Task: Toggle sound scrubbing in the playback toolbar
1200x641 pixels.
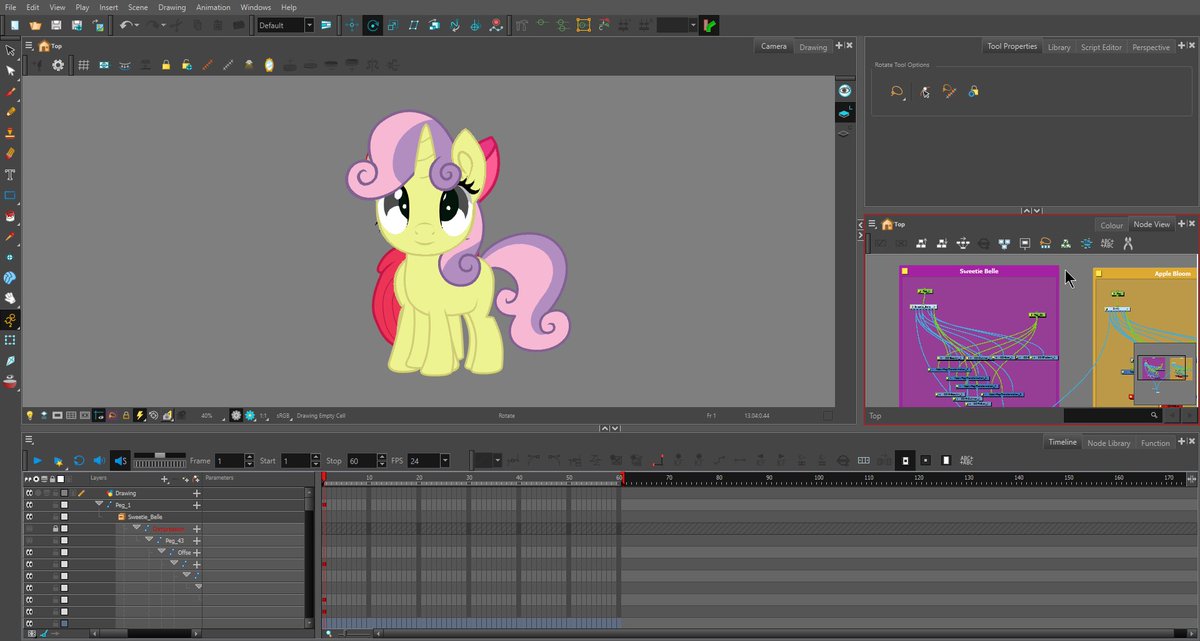Action: (119, 460)
